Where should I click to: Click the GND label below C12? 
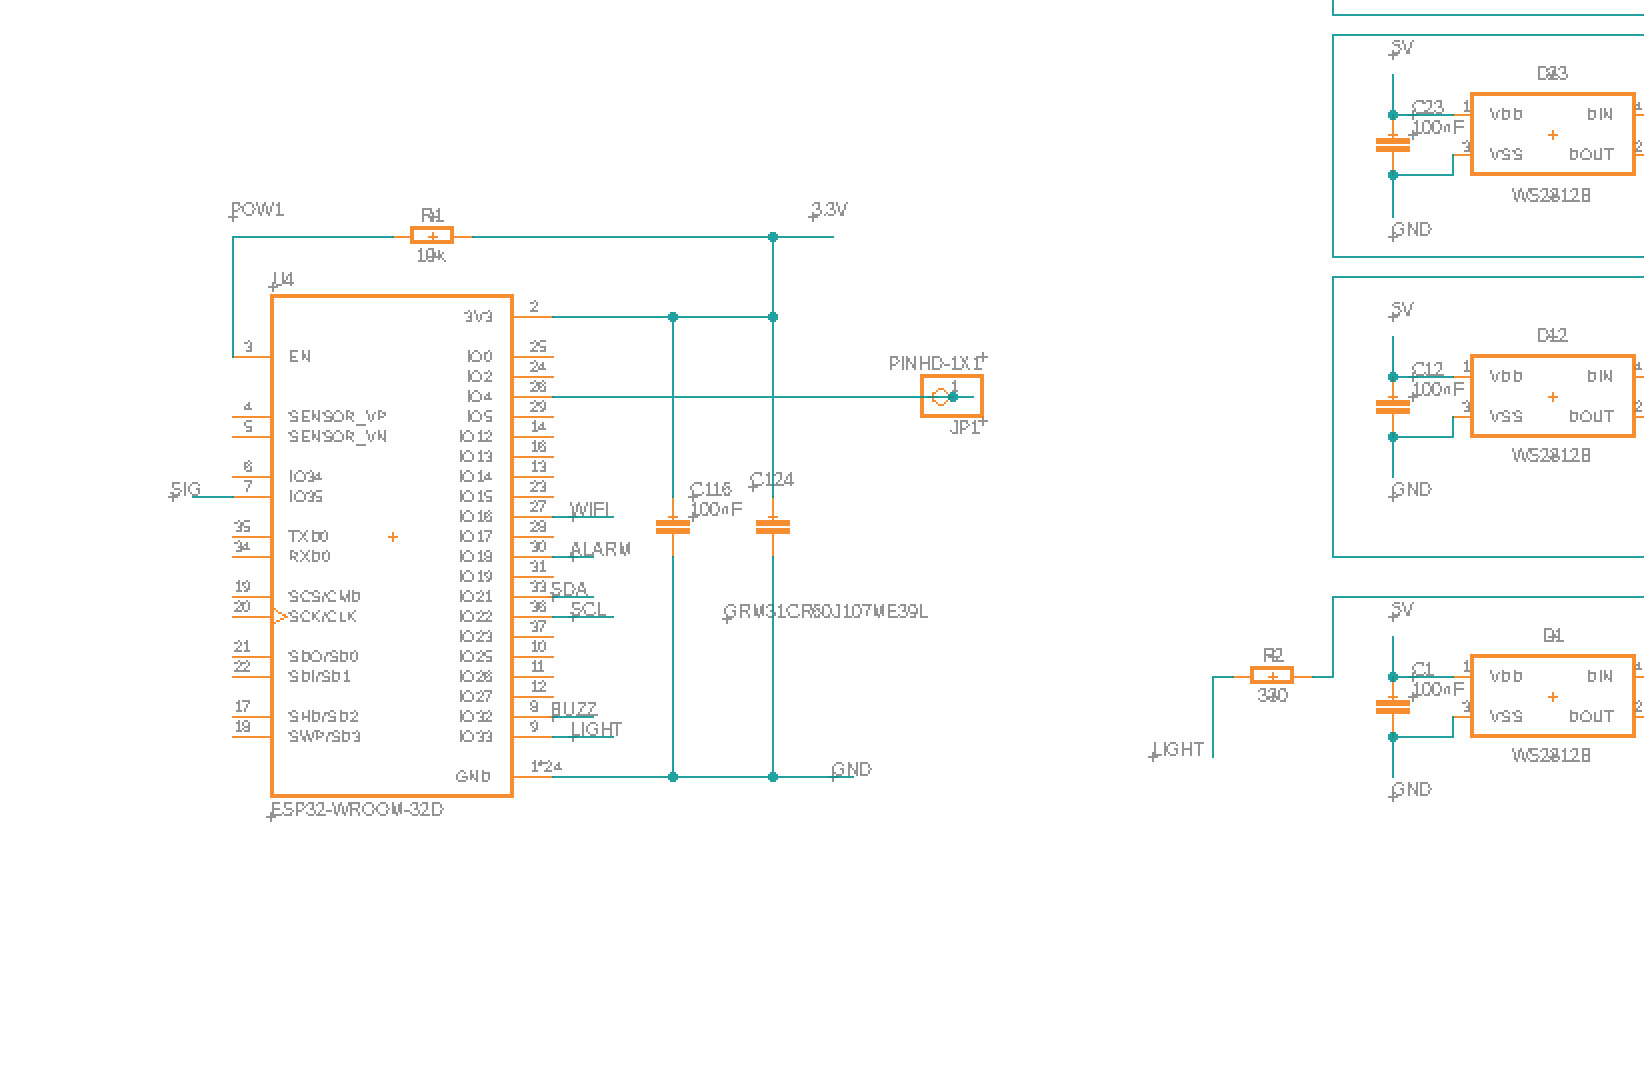[1411, 490]
